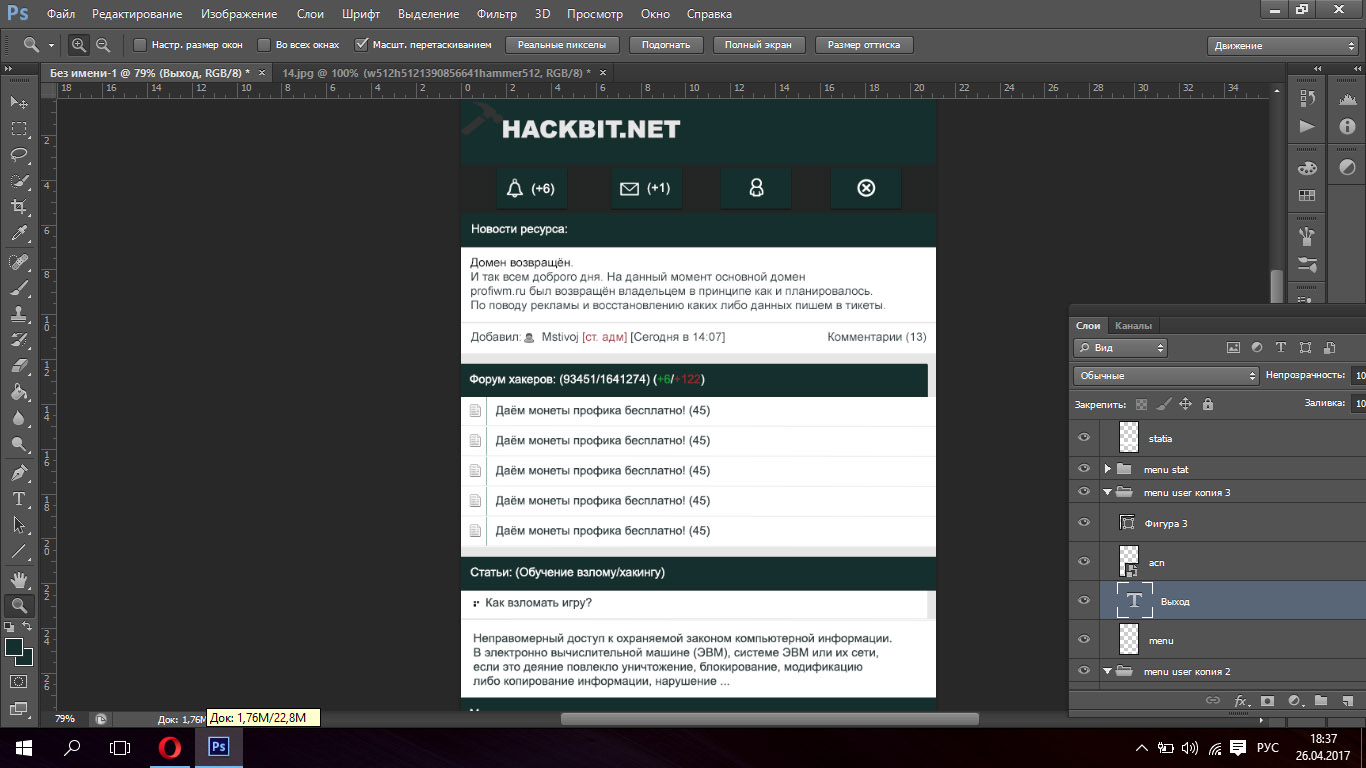Open the 'Фильтр' menu
The image size is (1366, 768).
point(497,14)
